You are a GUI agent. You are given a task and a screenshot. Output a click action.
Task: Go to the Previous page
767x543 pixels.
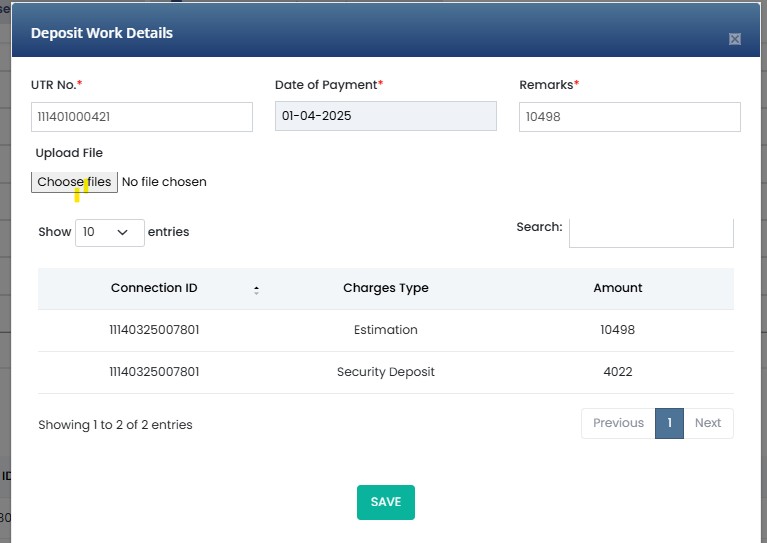[618, 423]
